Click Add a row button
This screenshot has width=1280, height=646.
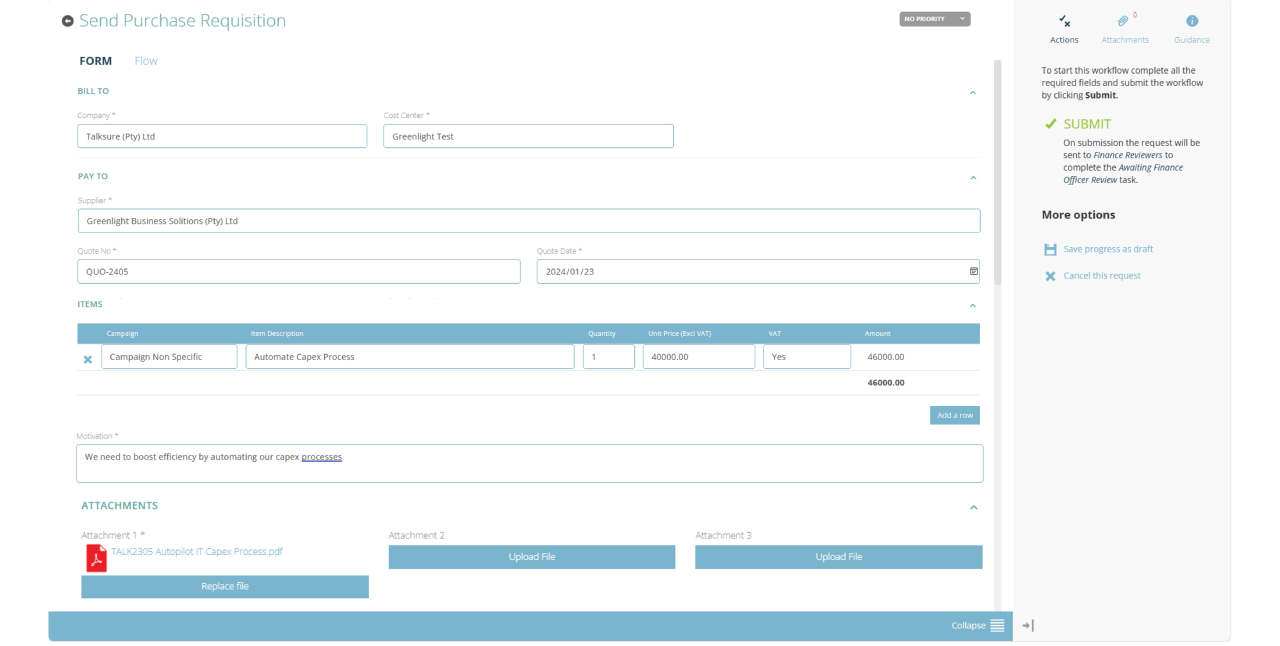(x=954, y=415)
